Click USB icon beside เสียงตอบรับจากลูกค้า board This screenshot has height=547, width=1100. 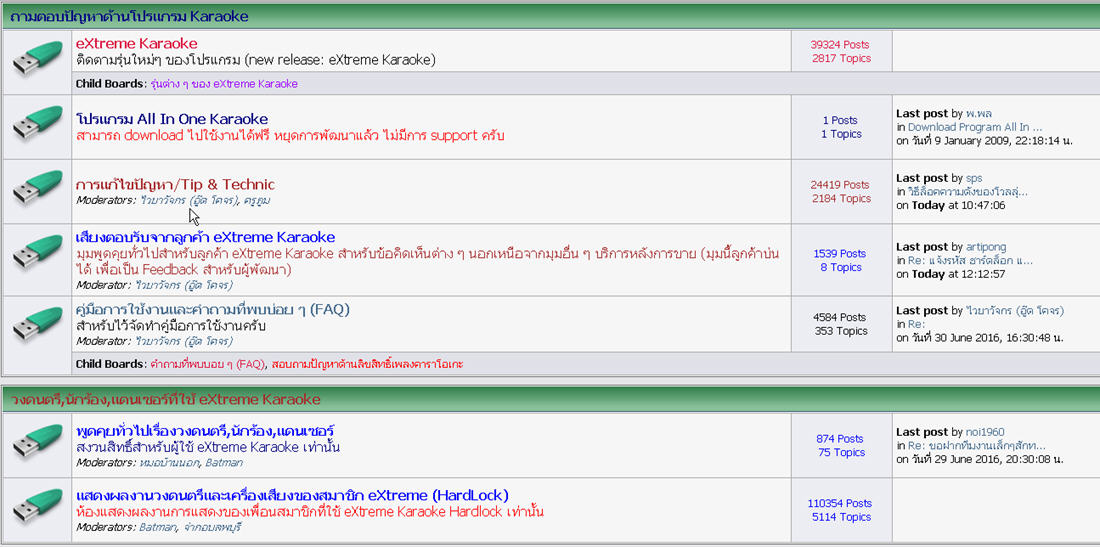[x=37, y=253]
